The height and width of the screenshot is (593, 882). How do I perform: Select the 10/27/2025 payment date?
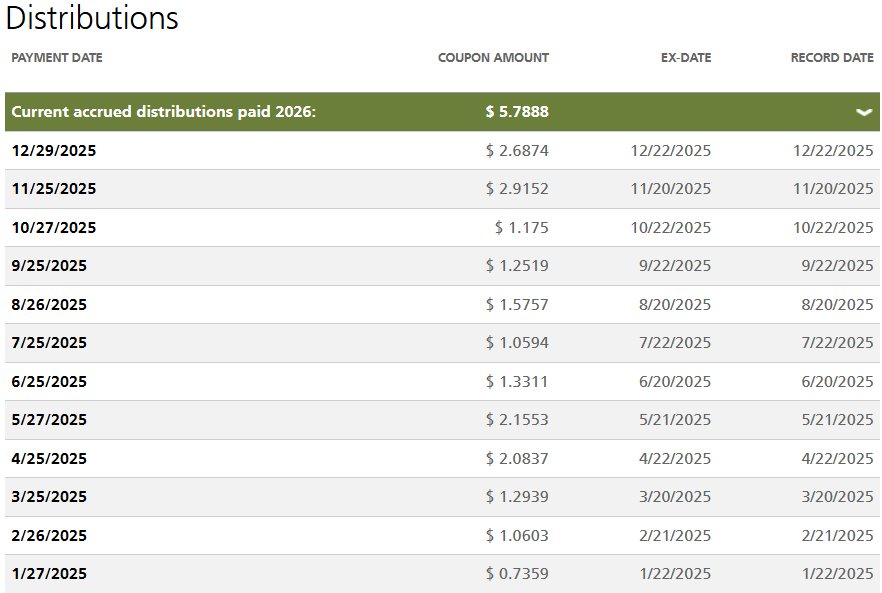[x=54, y=228]
